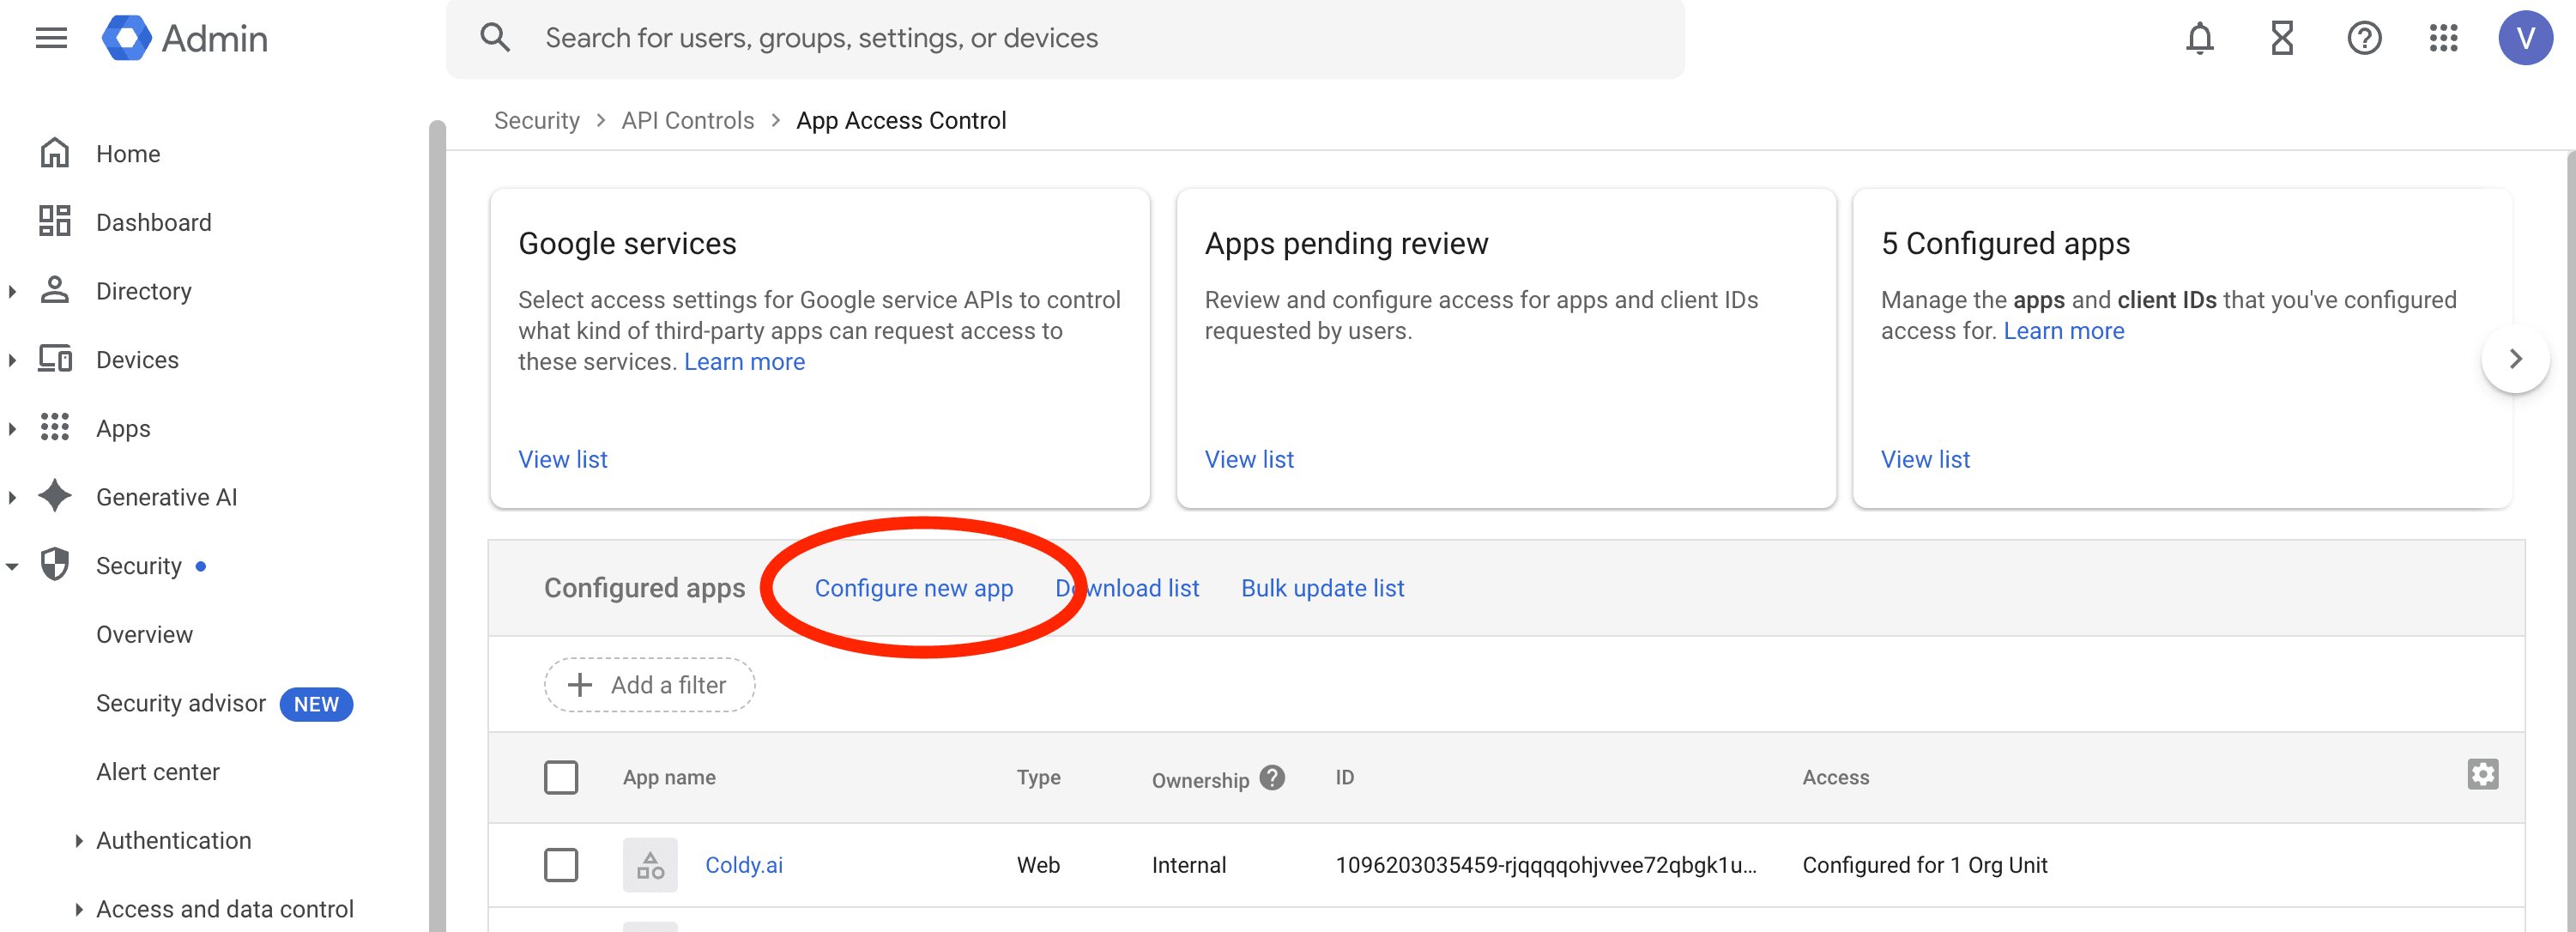
Task: Click the Bulk update list link
Action: tap(1322, 588)
